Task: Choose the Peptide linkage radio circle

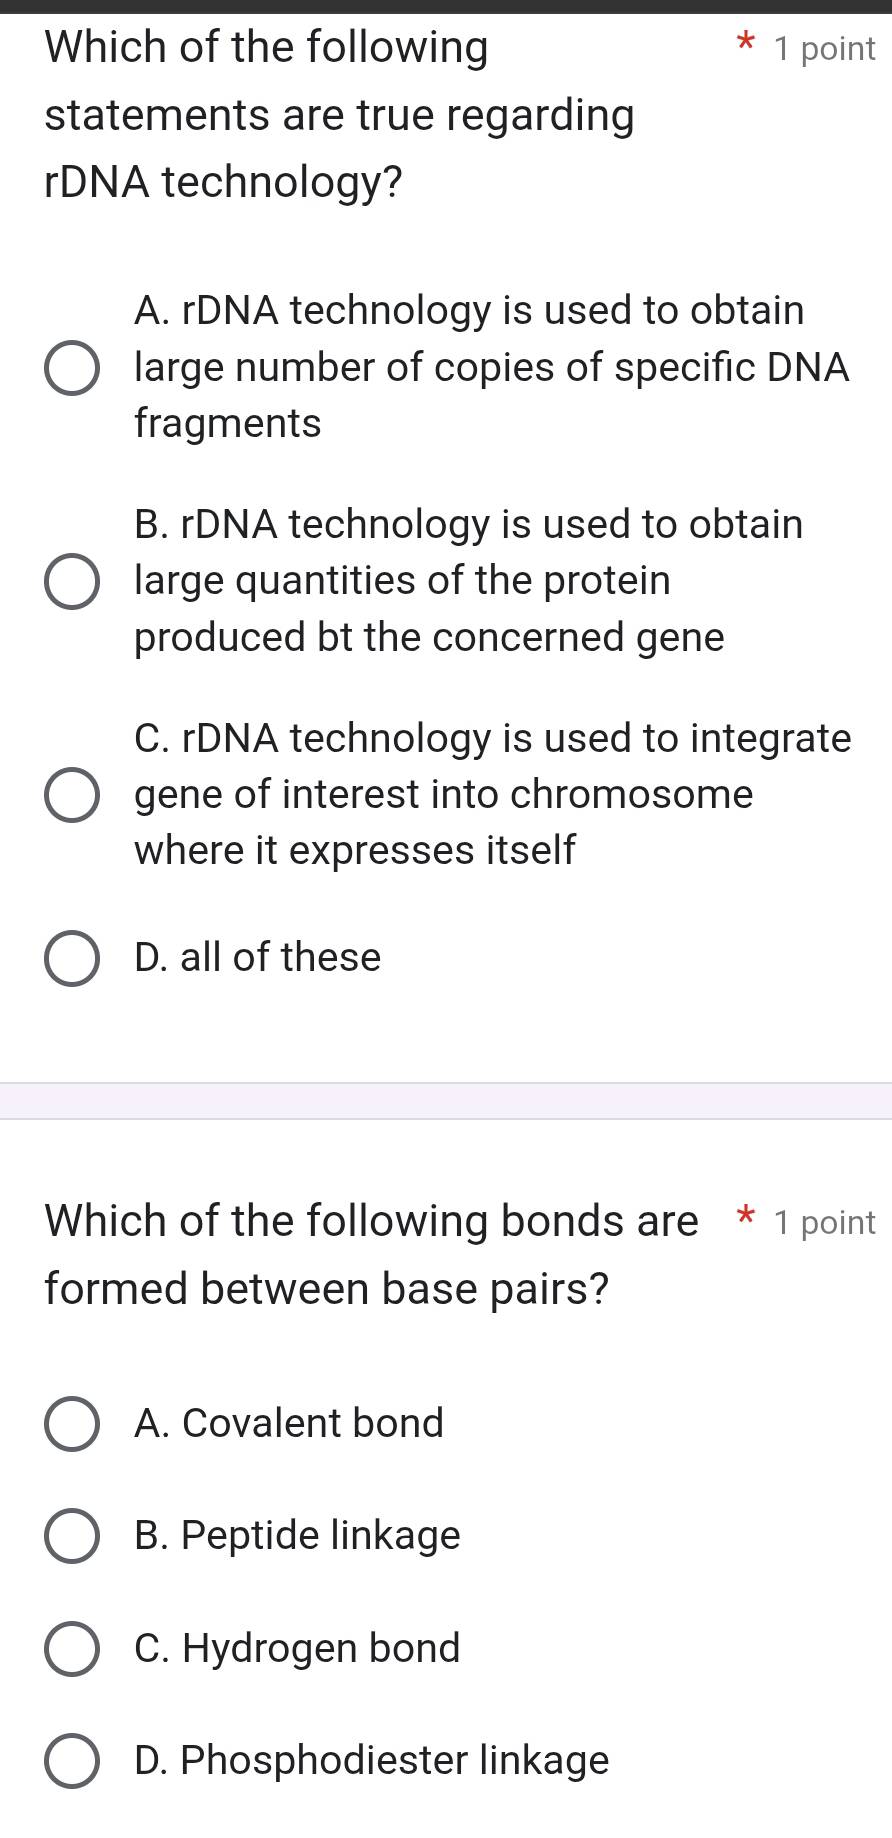Action: pos(72,1536)
